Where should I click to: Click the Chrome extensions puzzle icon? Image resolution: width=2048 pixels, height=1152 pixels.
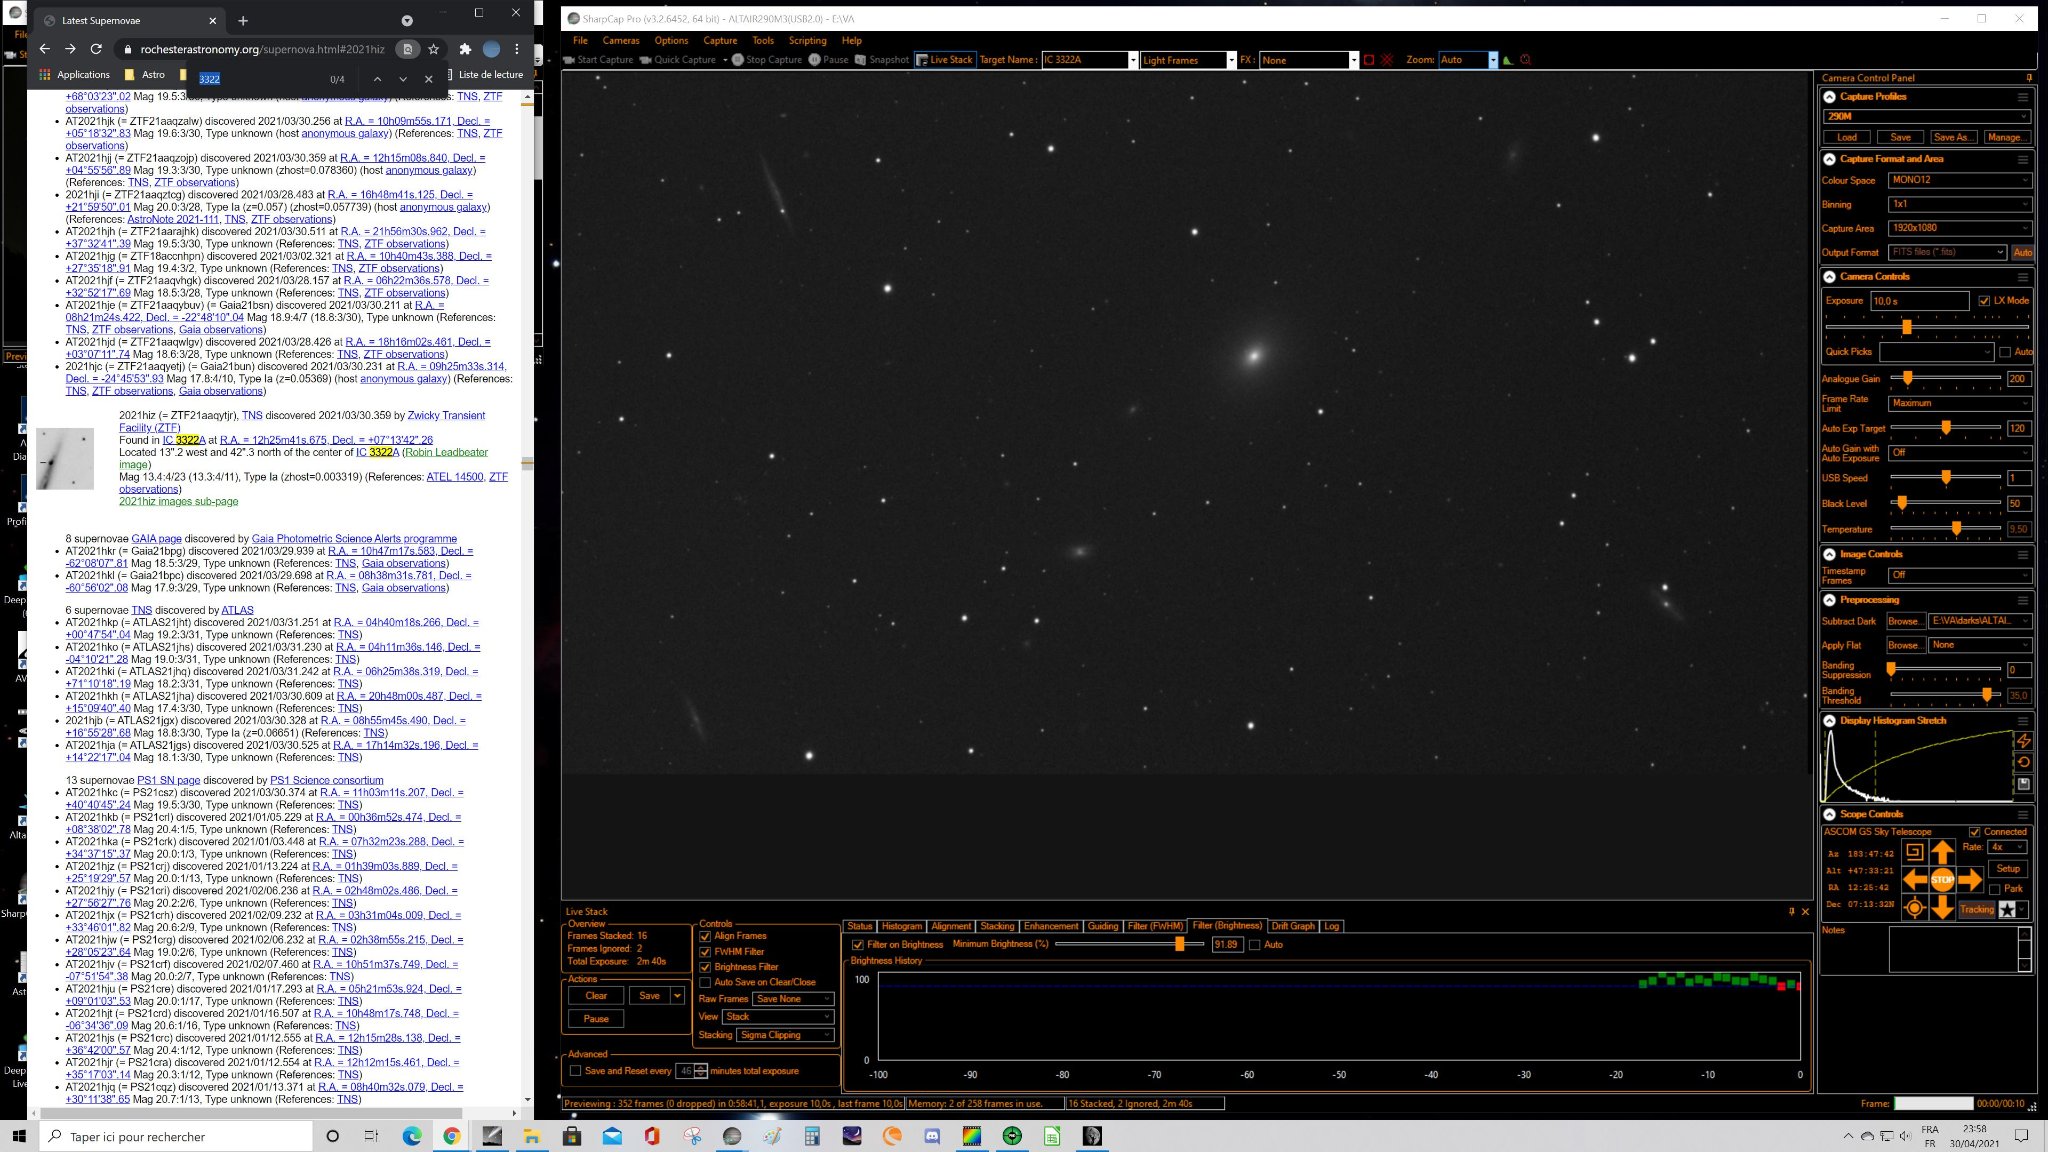(465, 49)
